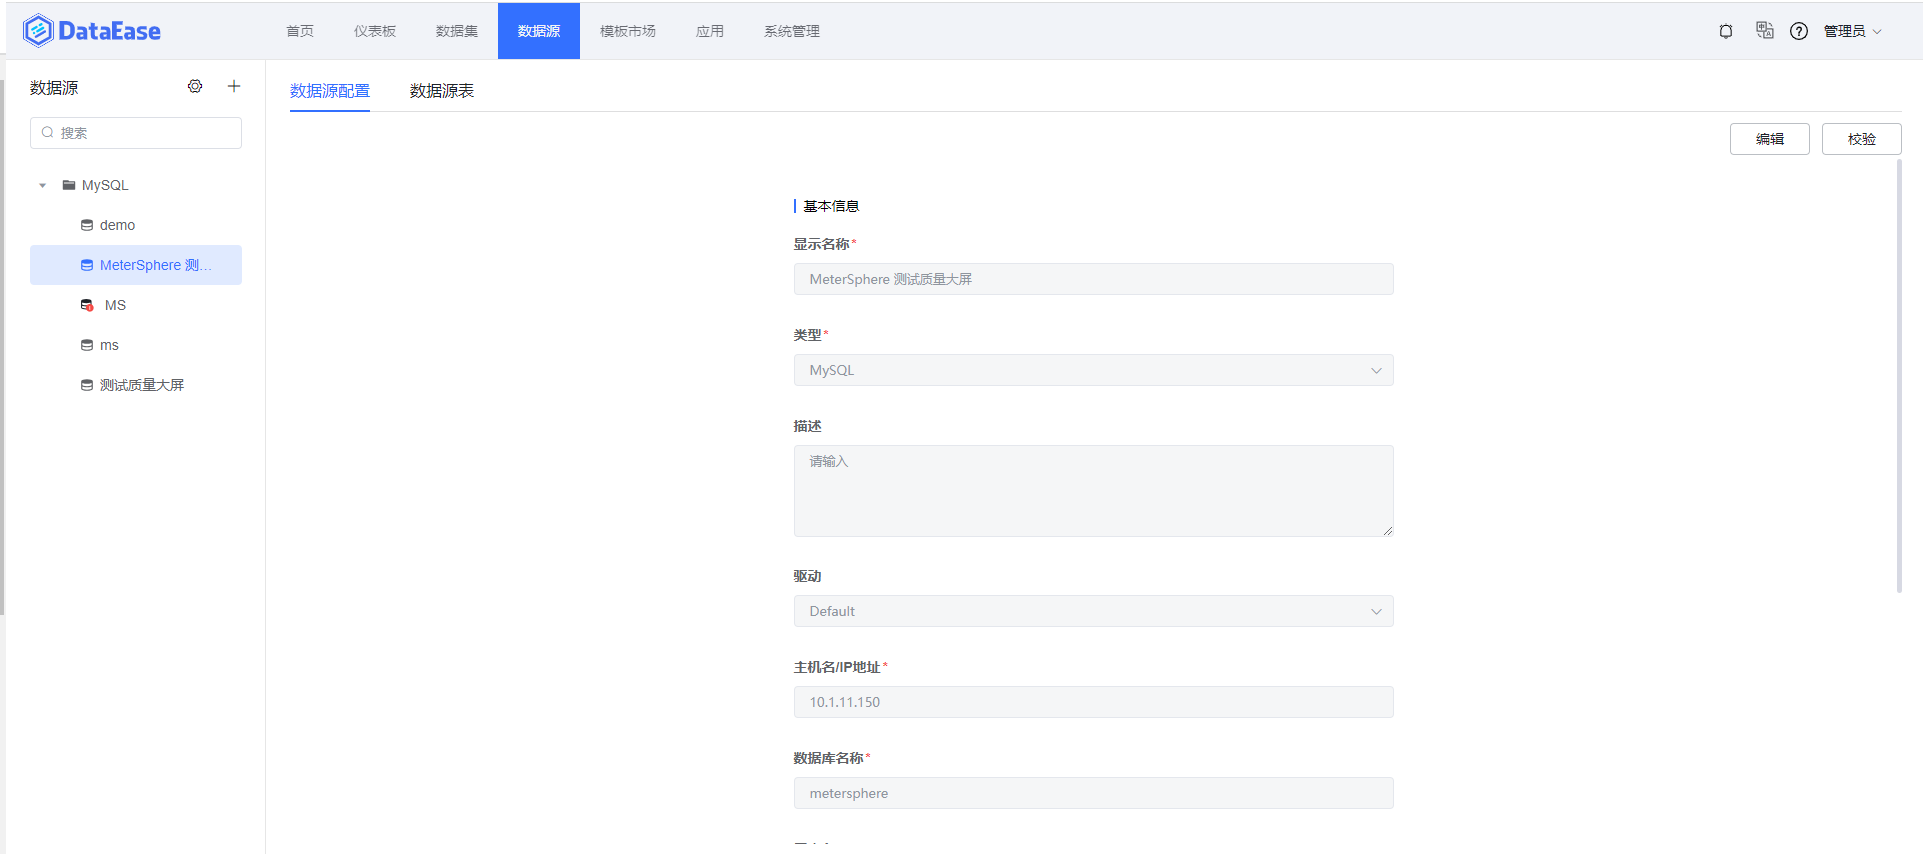This screenshot has height=854, width=1923.
Task: Switch to the 数据源表 tab
Action: click(x=442, y=91)
